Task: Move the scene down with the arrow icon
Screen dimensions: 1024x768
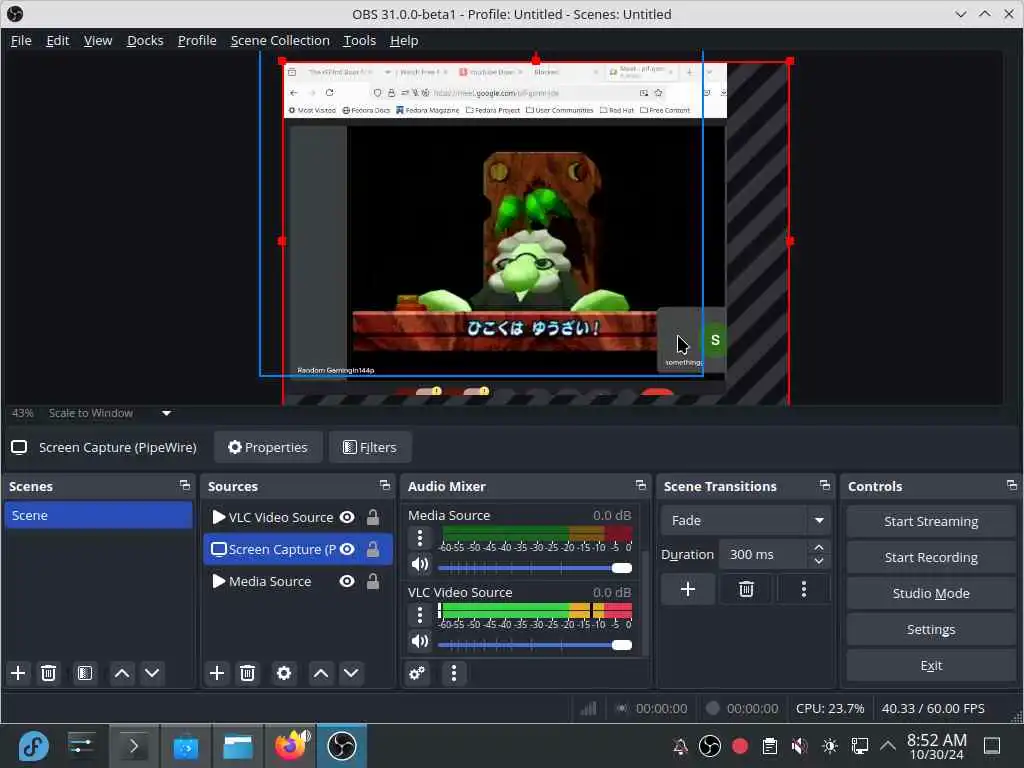Action: (x=152, y=673)
